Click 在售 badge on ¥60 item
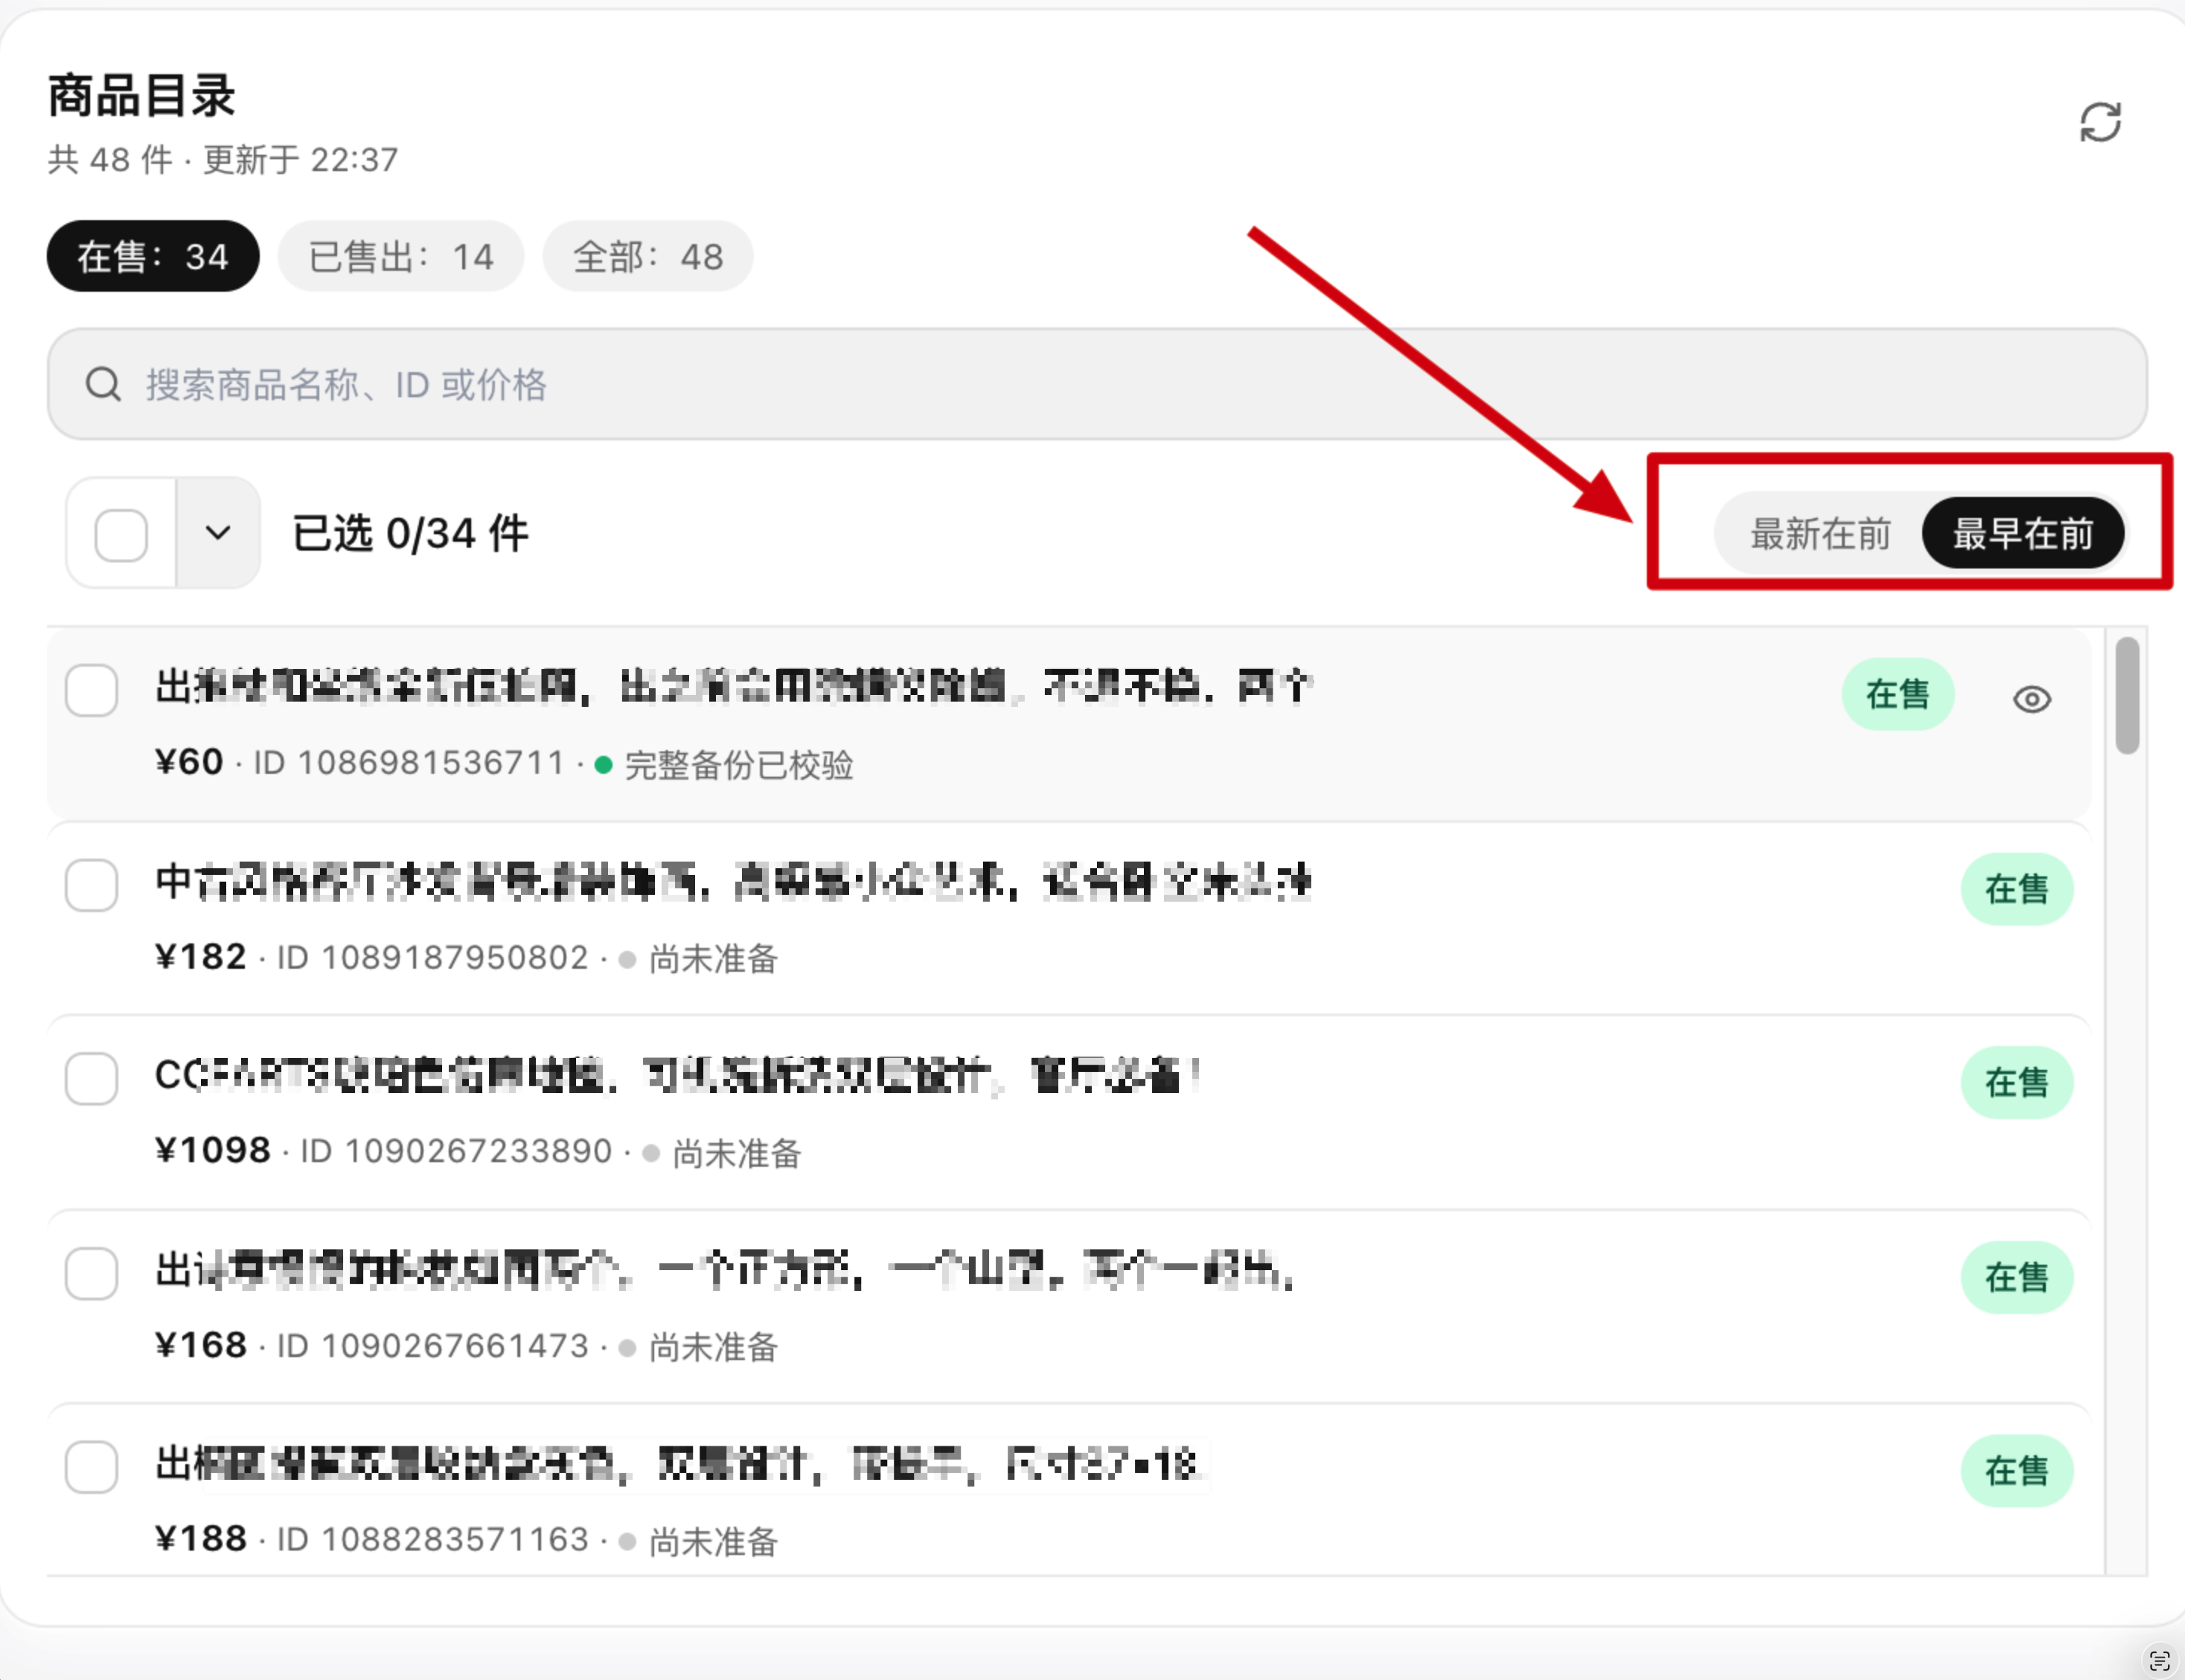2185x1680 pixels. point(1897,694)
